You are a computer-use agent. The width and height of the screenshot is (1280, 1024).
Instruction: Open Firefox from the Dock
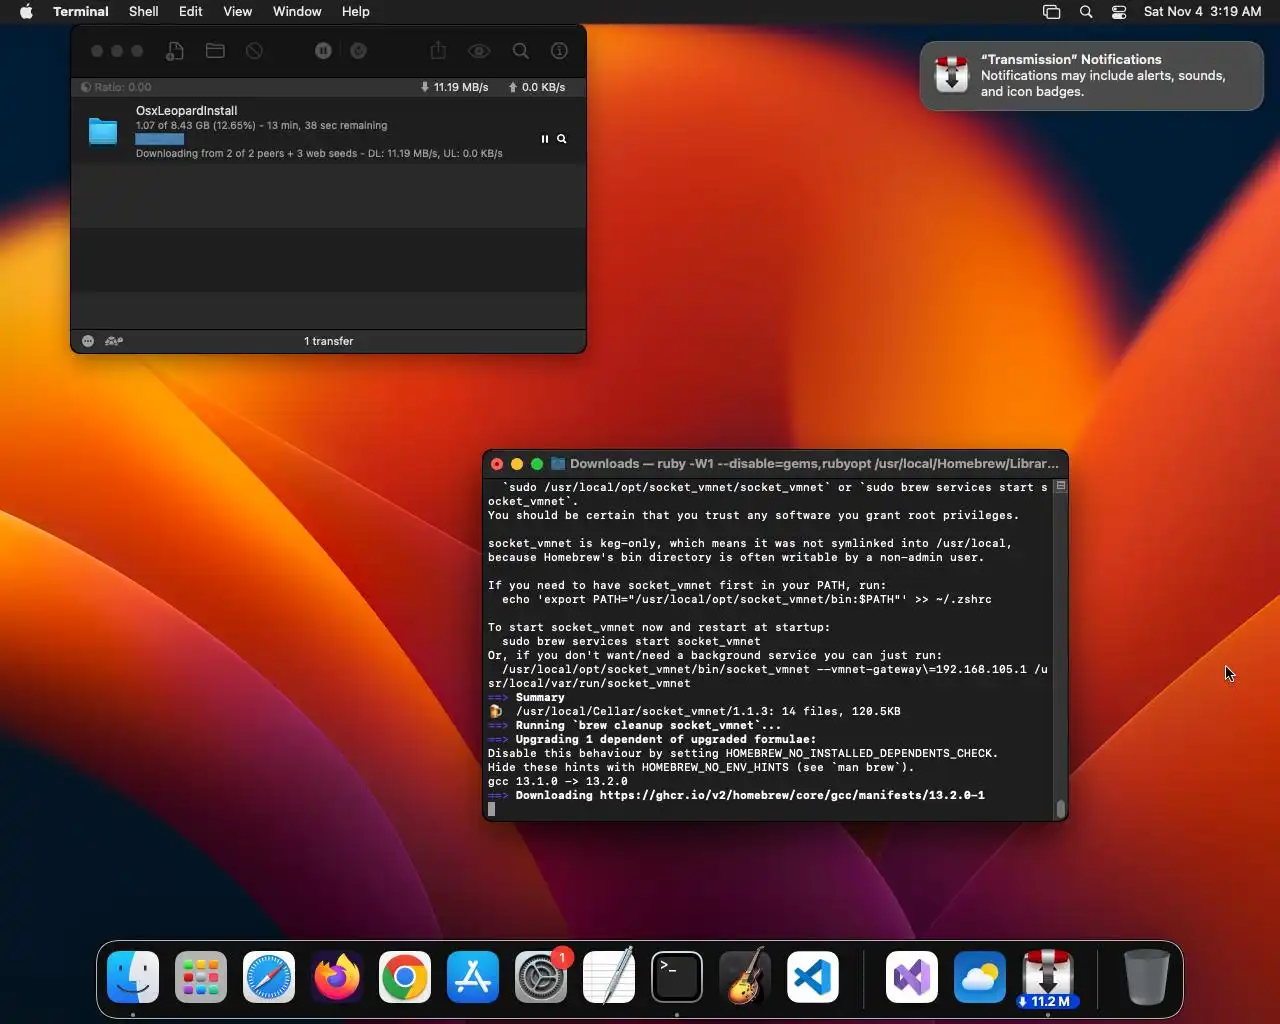[337, 977]
